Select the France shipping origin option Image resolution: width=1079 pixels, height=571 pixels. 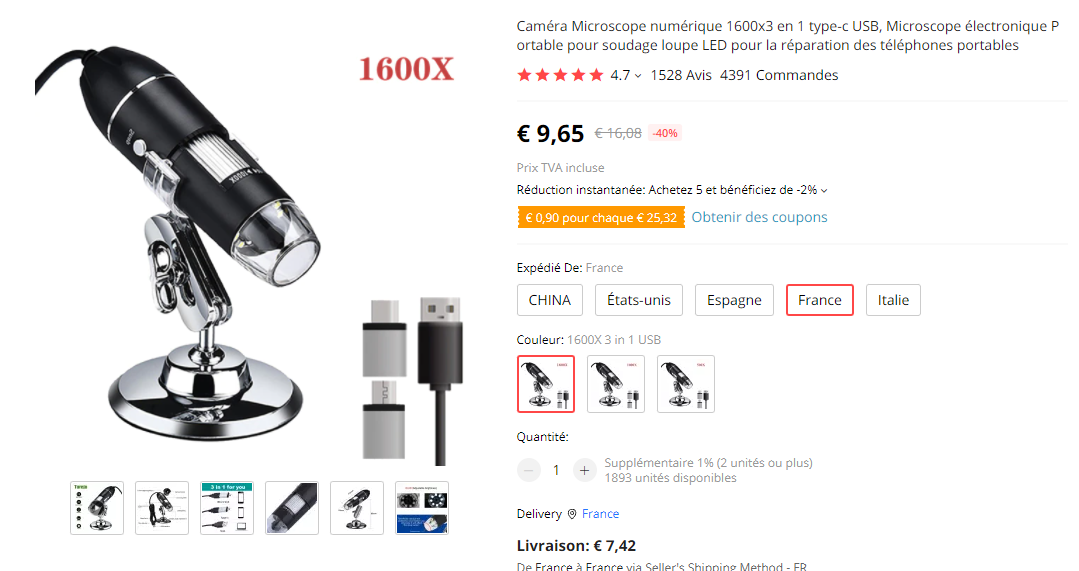click(820, 300)
